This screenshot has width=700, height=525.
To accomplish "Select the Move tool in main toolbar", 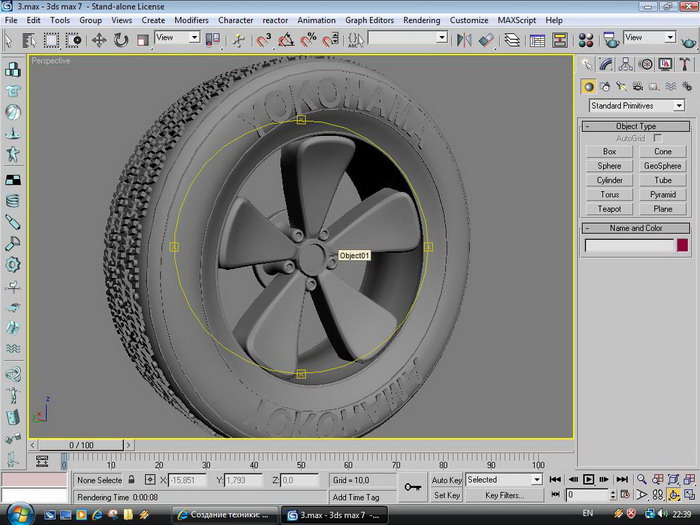I will point(99,40).
